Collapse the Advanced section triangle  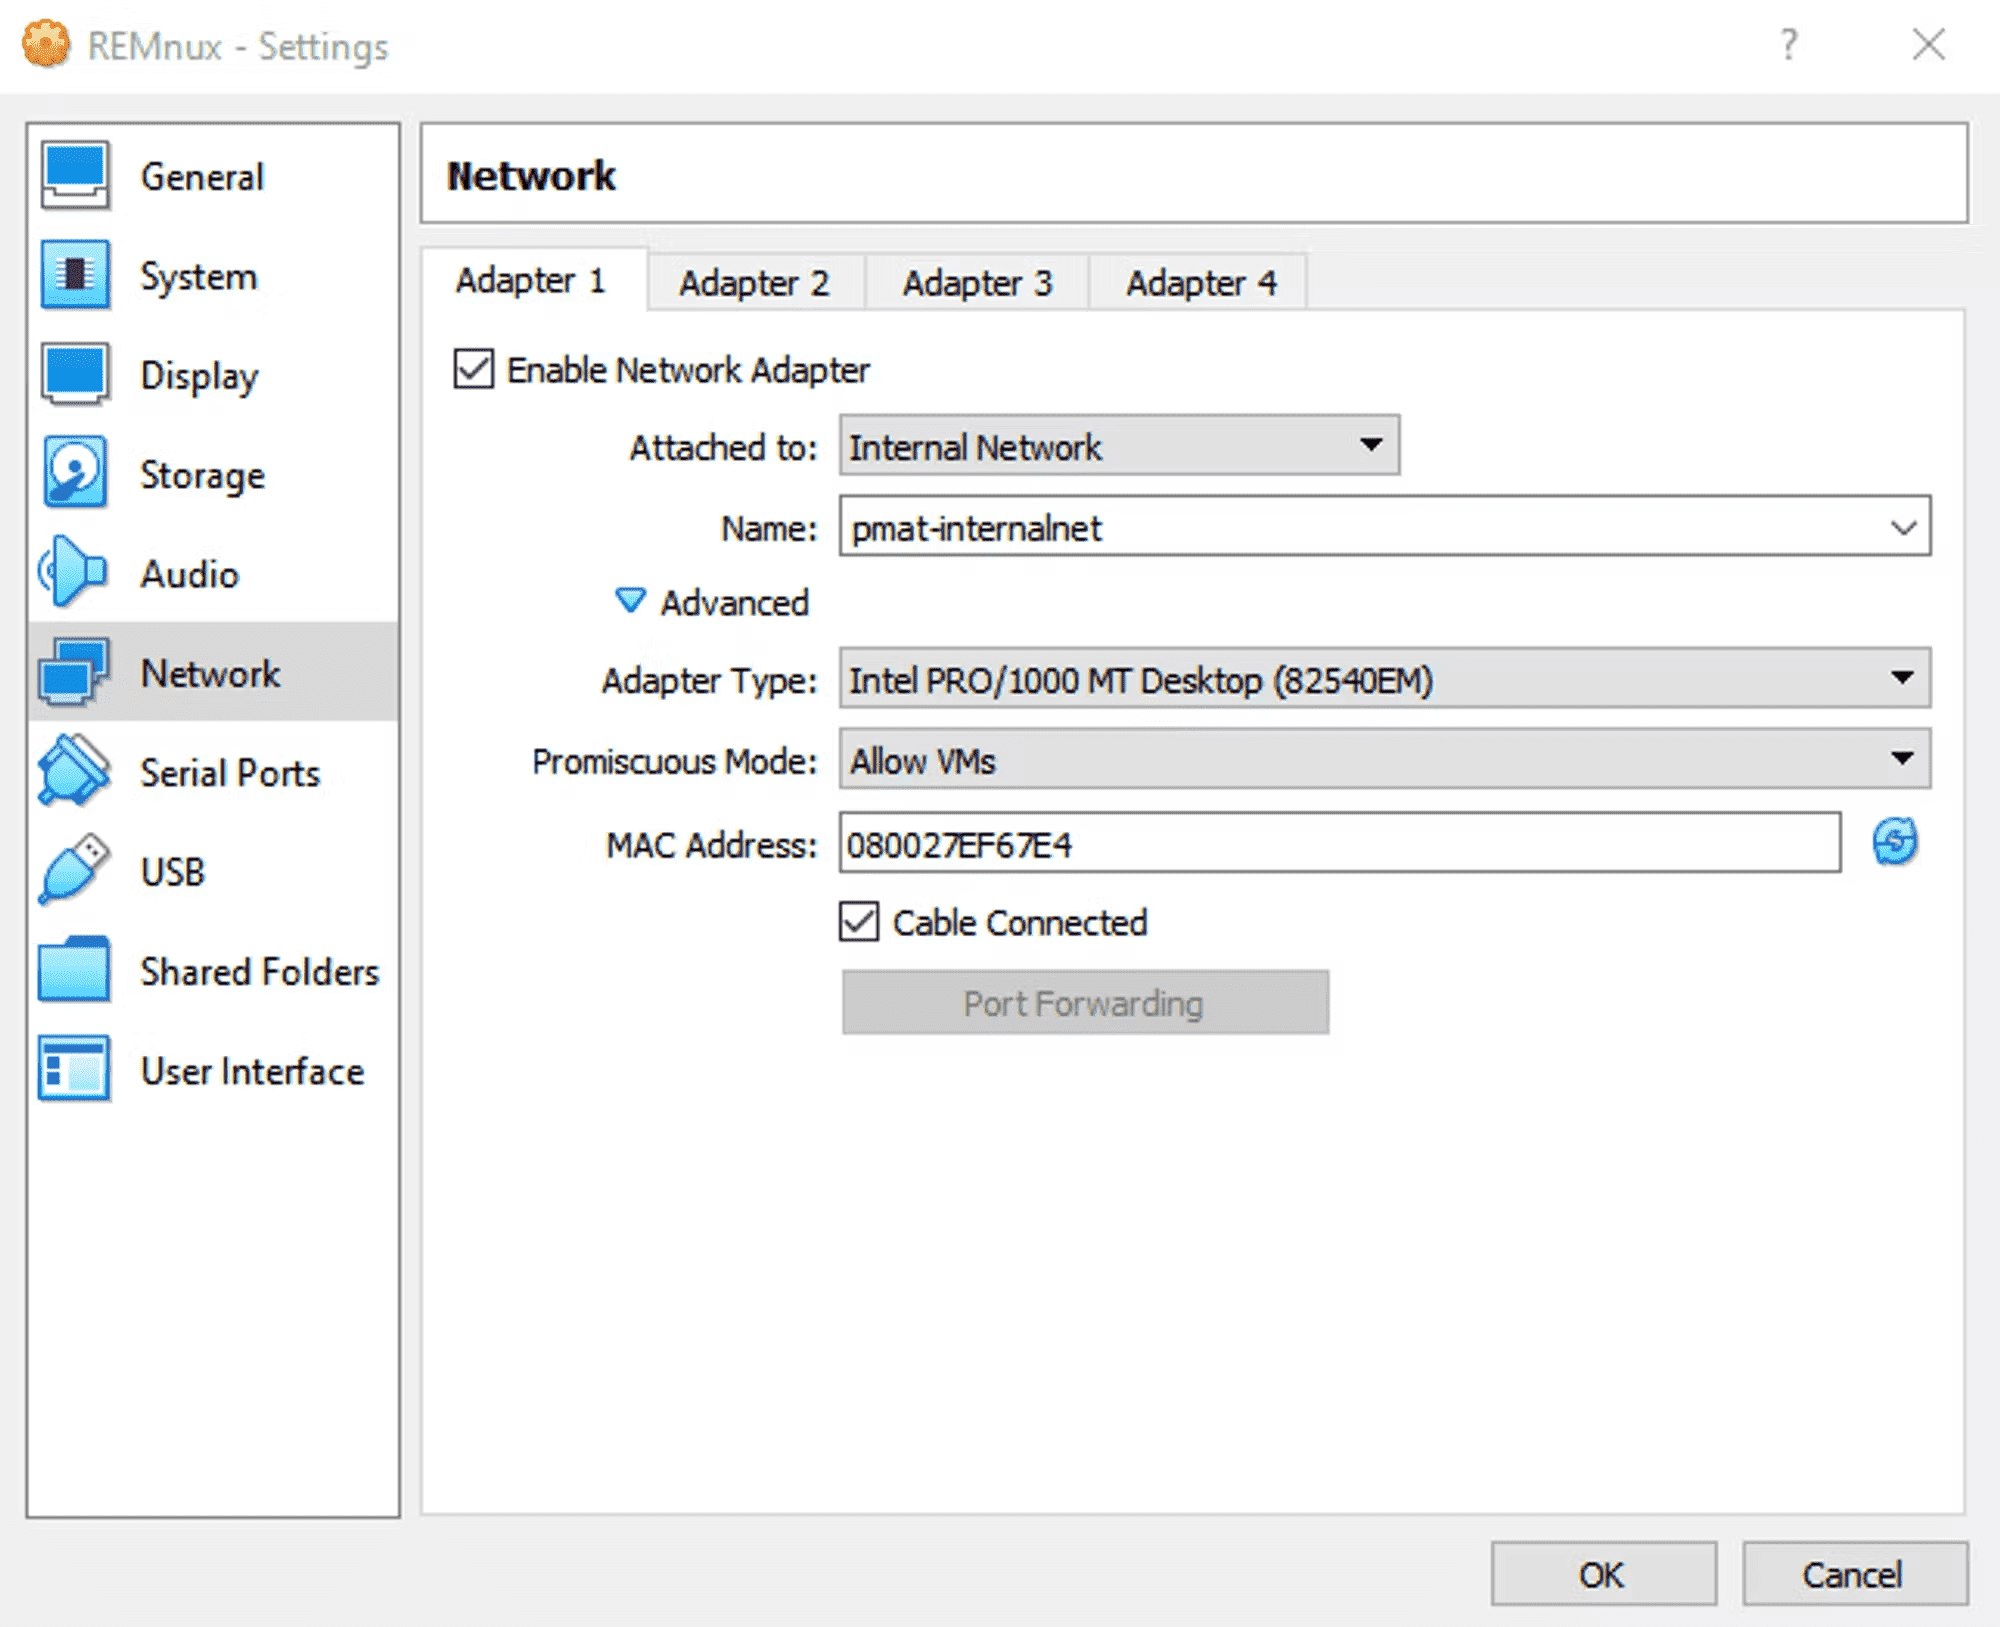click(x=630, y=601)
